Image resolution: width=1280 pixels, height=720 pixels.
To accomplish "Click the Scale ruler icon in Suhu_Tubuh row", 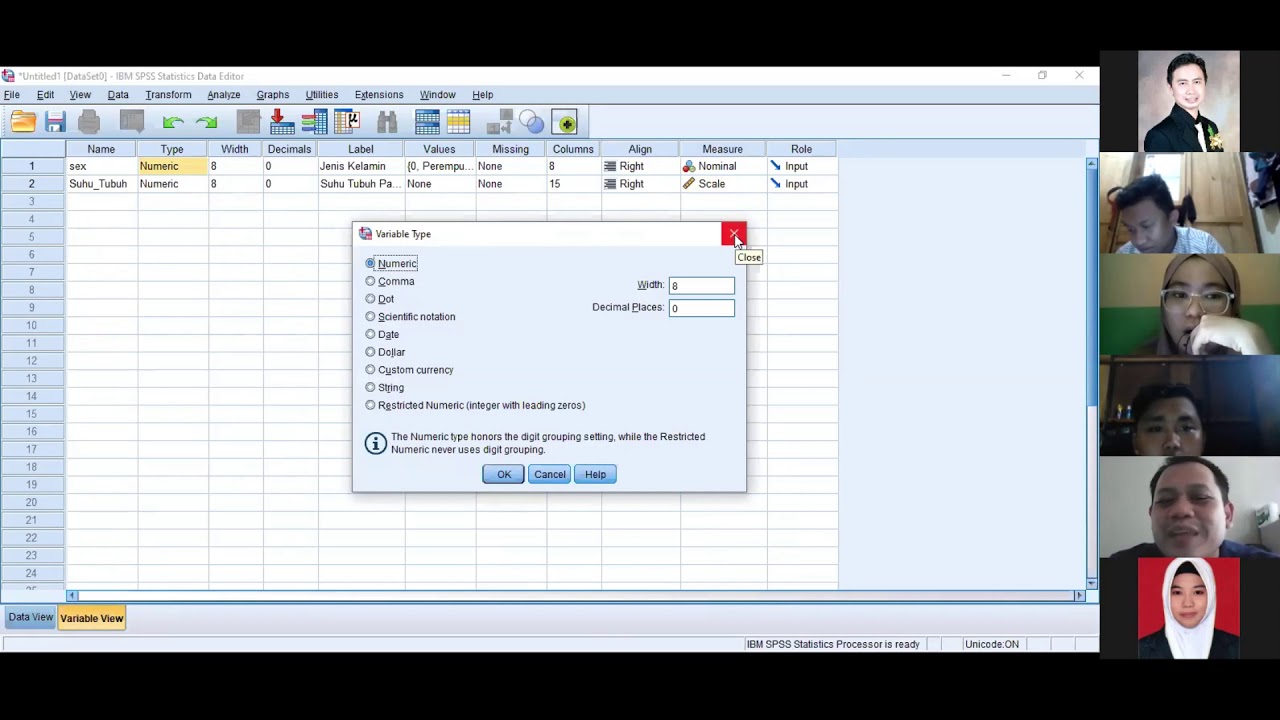I will (x=688, y=184).
